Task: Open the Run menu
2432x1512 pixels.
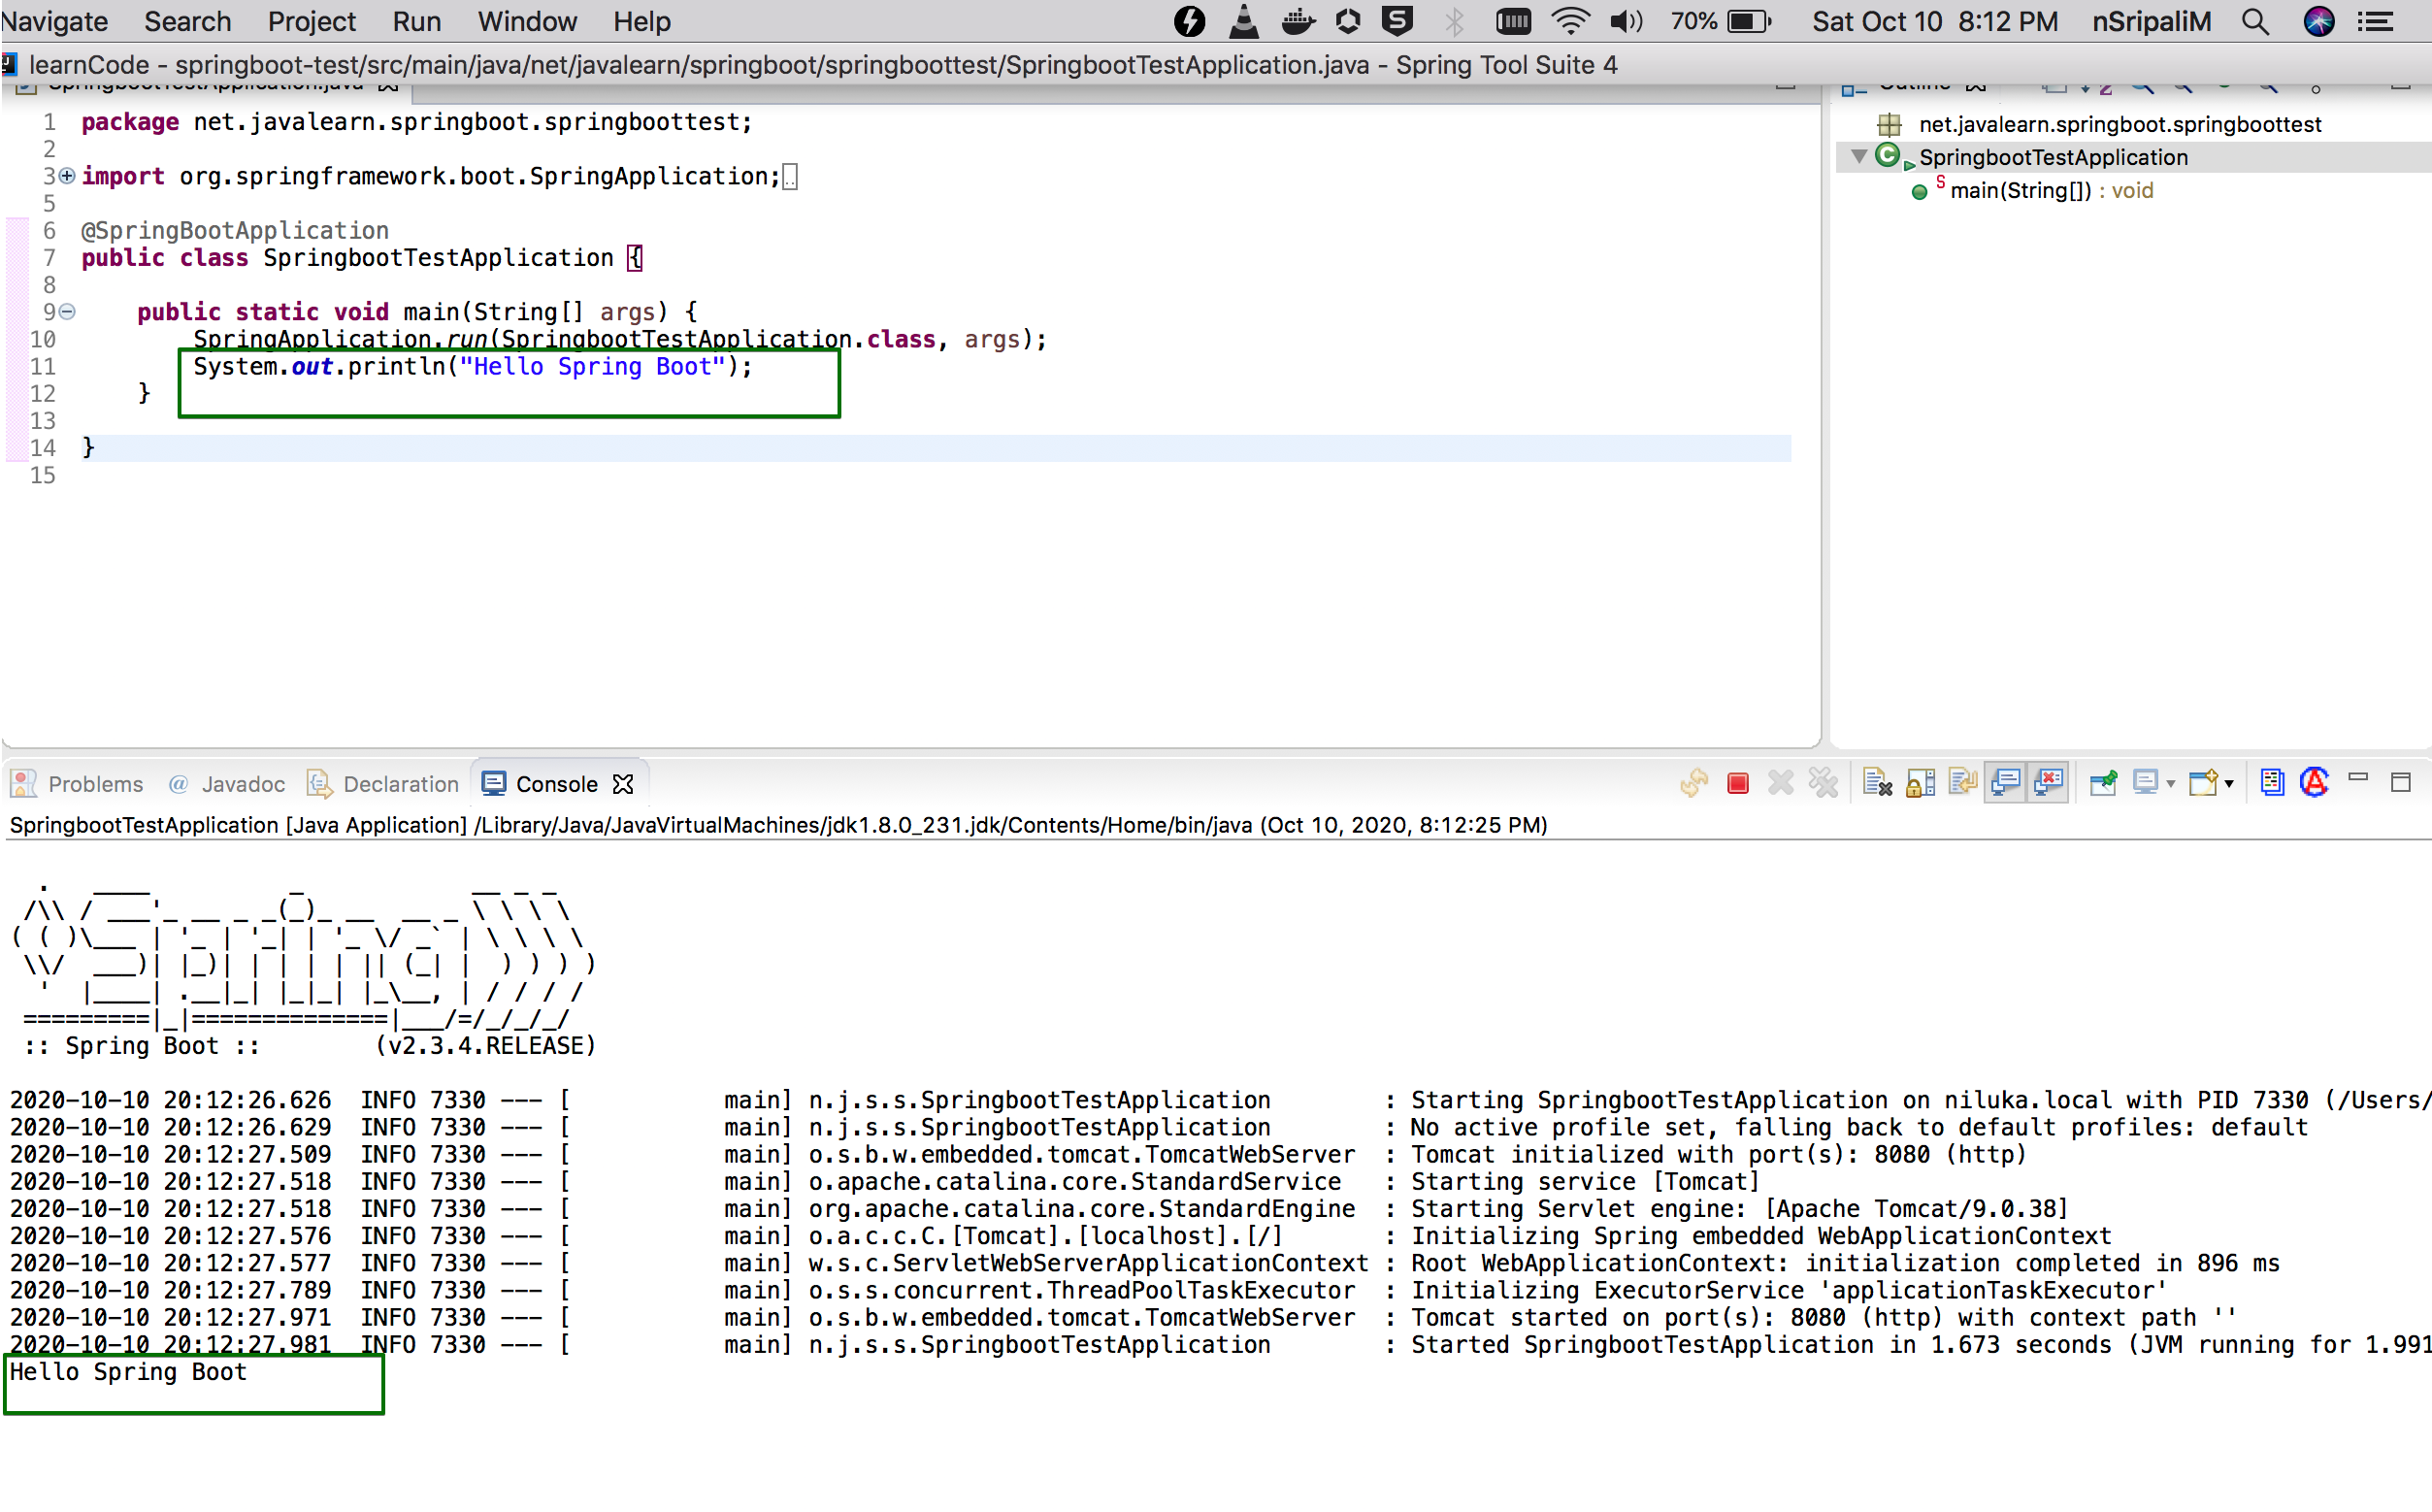Action: [x=416, y=21]
